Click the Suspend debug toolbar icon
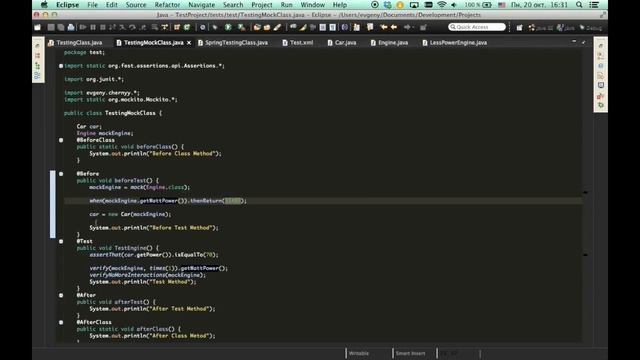Image resolution: width=640 pixels, height=360 pixels. [93, 27]
